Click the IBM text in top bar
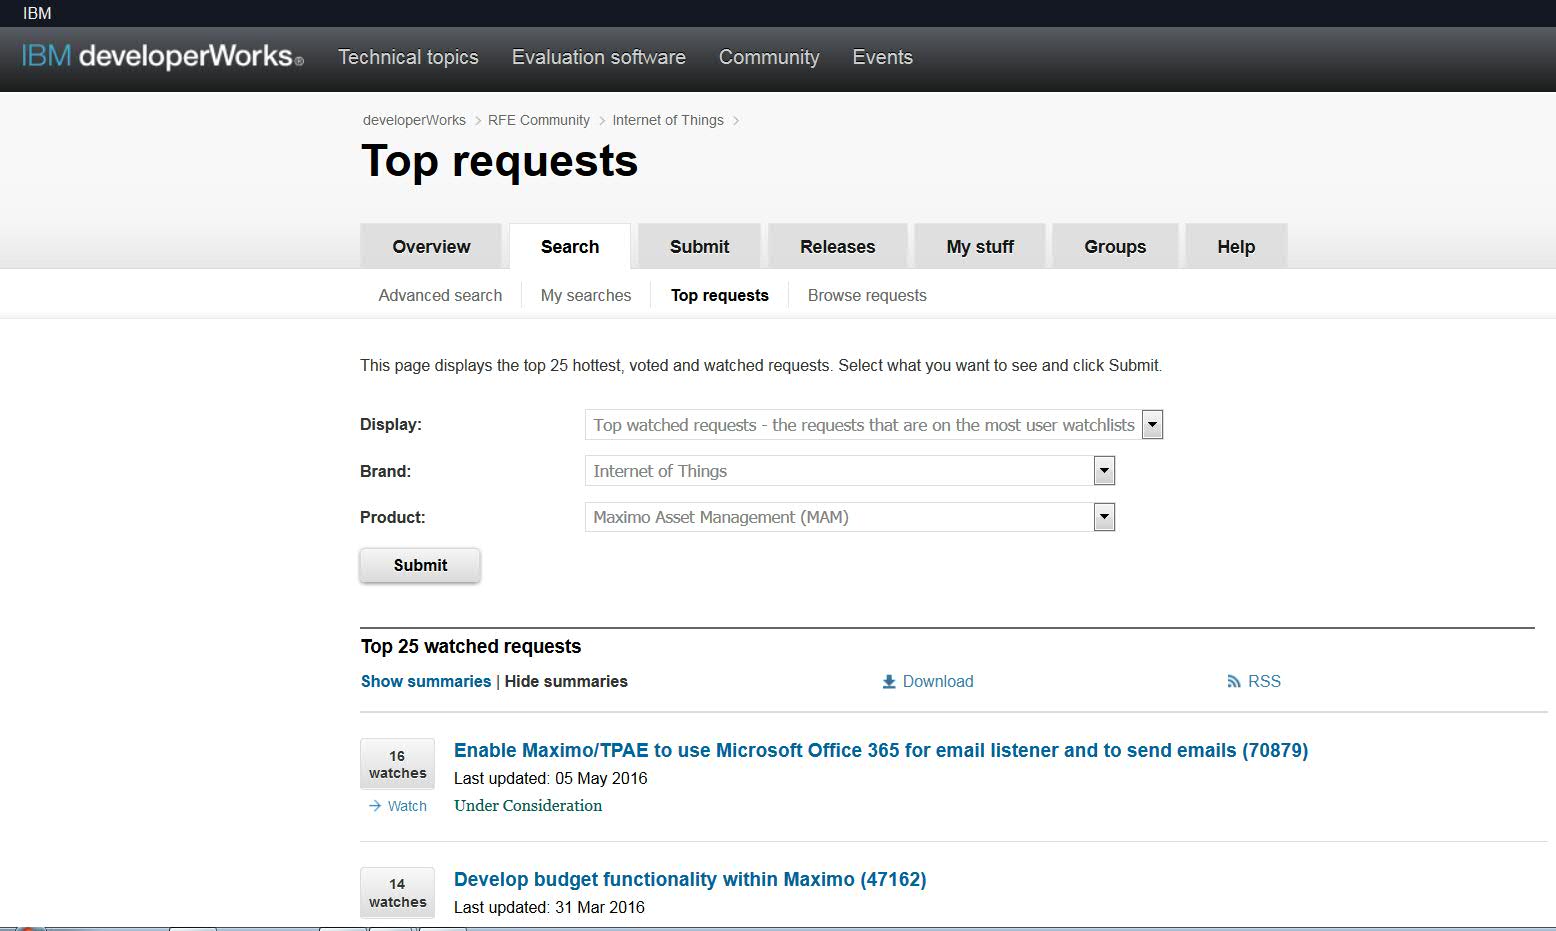The width and height of the screenshot is (1556, 931). 37,13
